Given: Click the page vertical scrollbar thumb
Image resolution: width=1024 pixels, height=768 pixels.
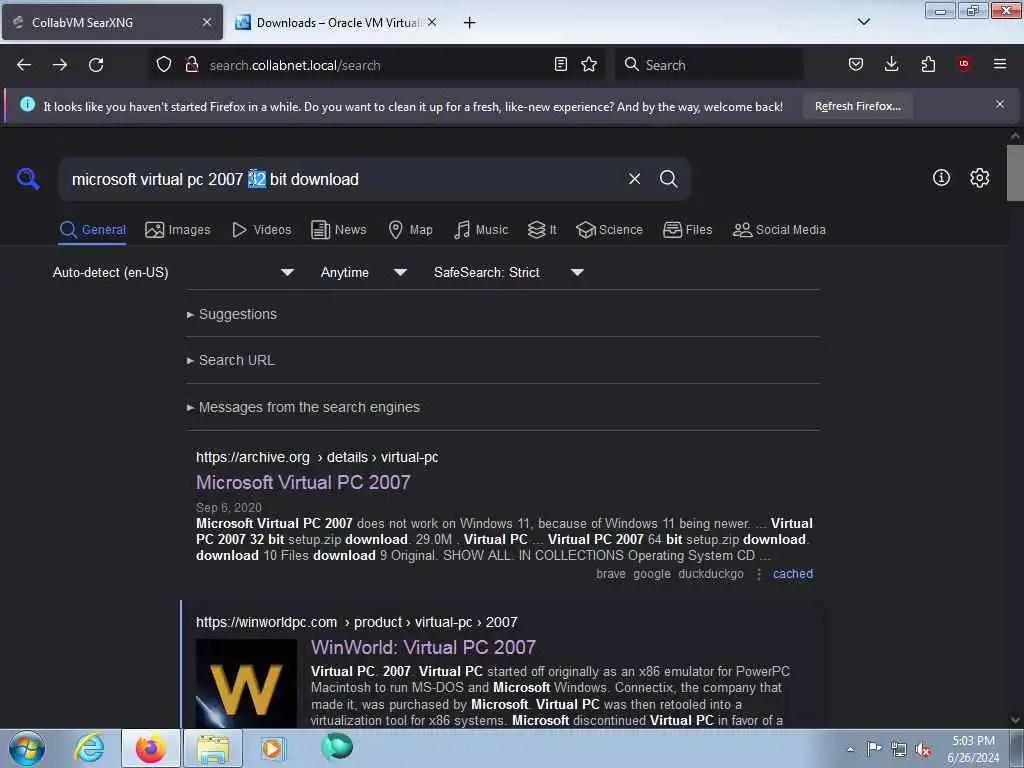Looking at the screenshot, I should tap(1015, 173).
